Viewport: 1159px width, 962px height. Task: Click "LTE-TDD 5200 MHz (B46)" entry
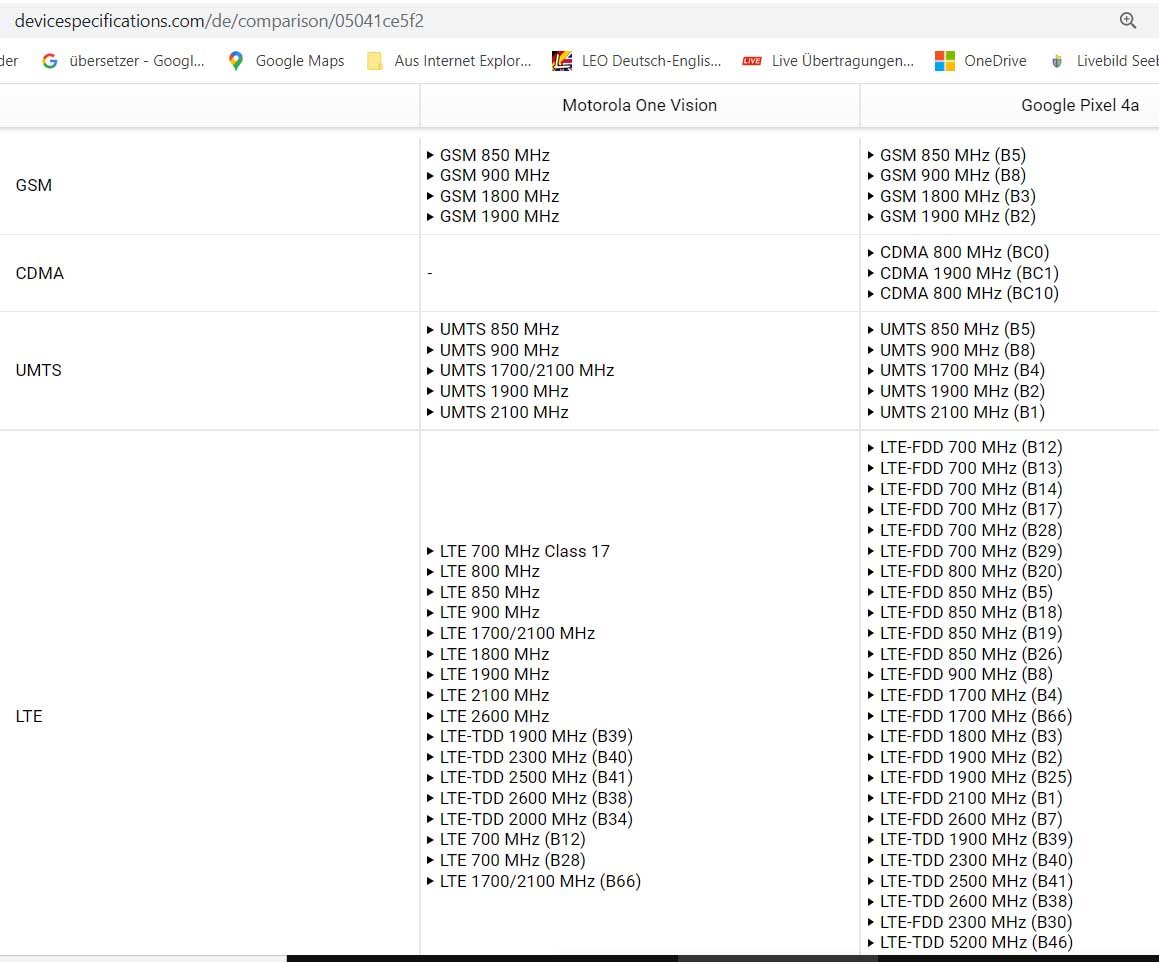click(x=976, y=942)
